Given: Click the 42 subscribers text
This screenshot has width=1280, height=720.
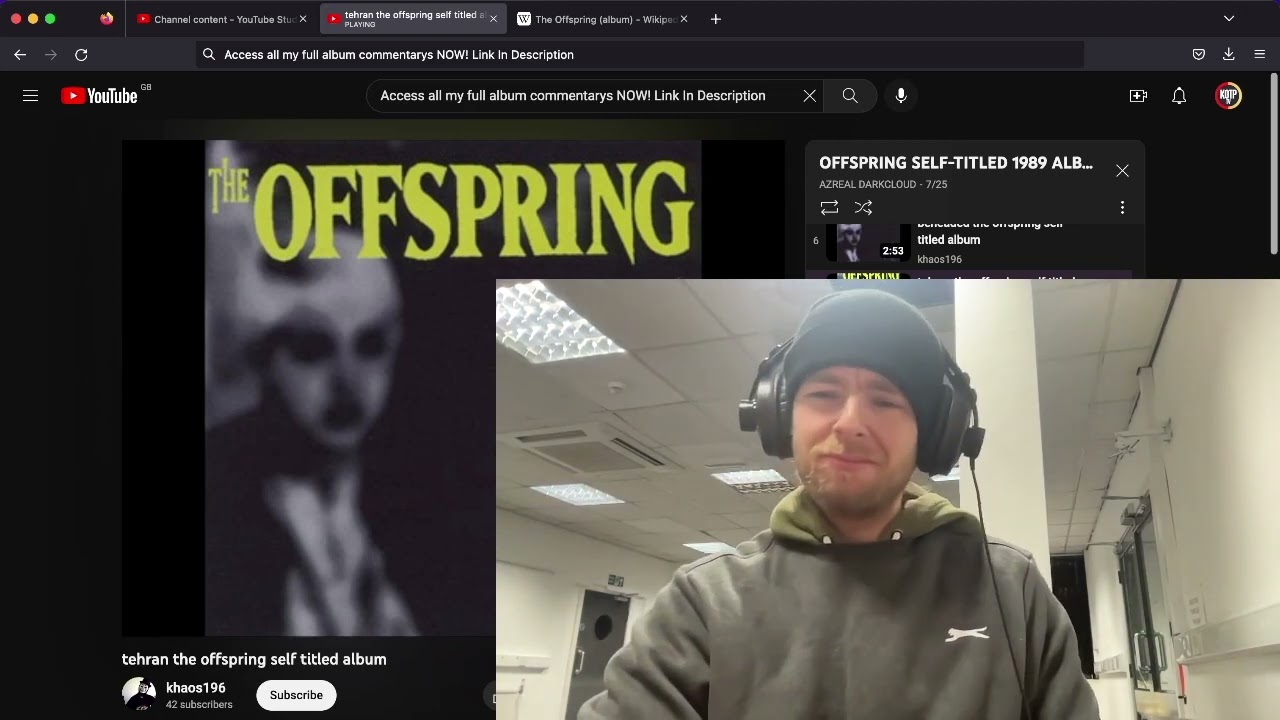Looking at the screenshot, I should pos(199,705).
